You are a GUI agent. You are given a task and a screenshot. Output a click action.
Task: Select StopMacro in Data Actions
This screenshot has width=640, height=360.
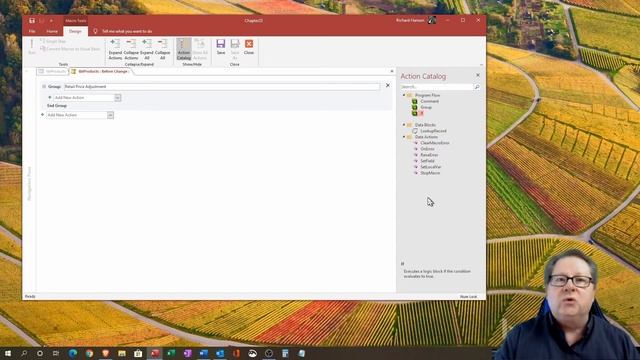[430, 173]
